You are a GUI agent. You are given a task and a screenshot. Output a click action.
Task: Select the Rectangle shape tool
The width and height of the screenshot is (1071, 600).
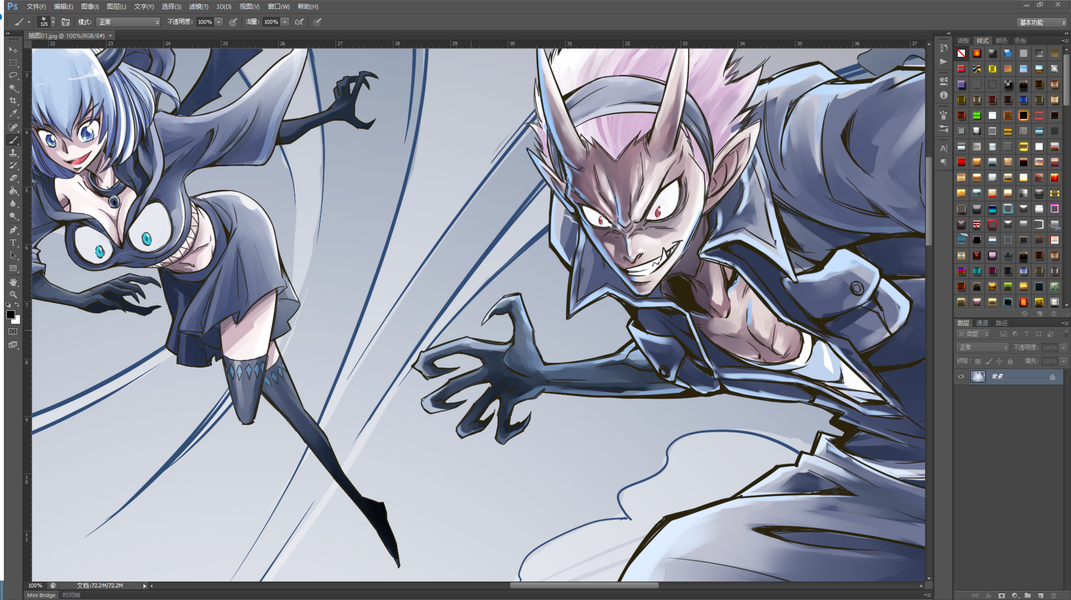point(13,268)
